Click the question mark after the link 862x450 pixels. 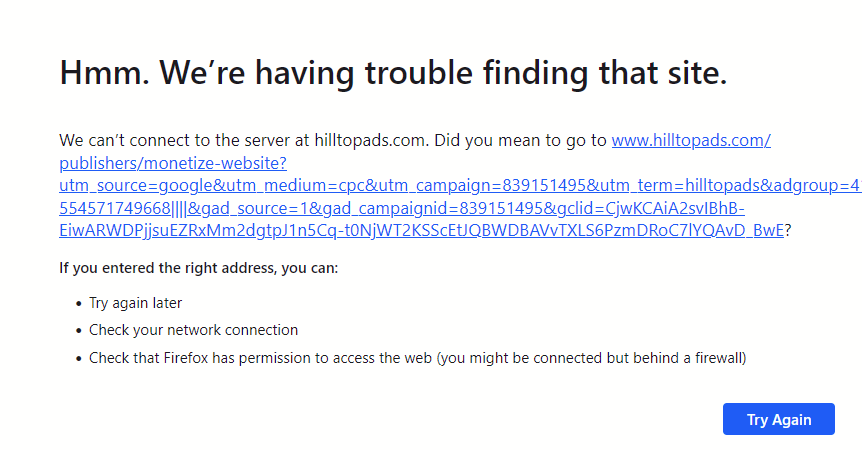[x=788, y=229]
